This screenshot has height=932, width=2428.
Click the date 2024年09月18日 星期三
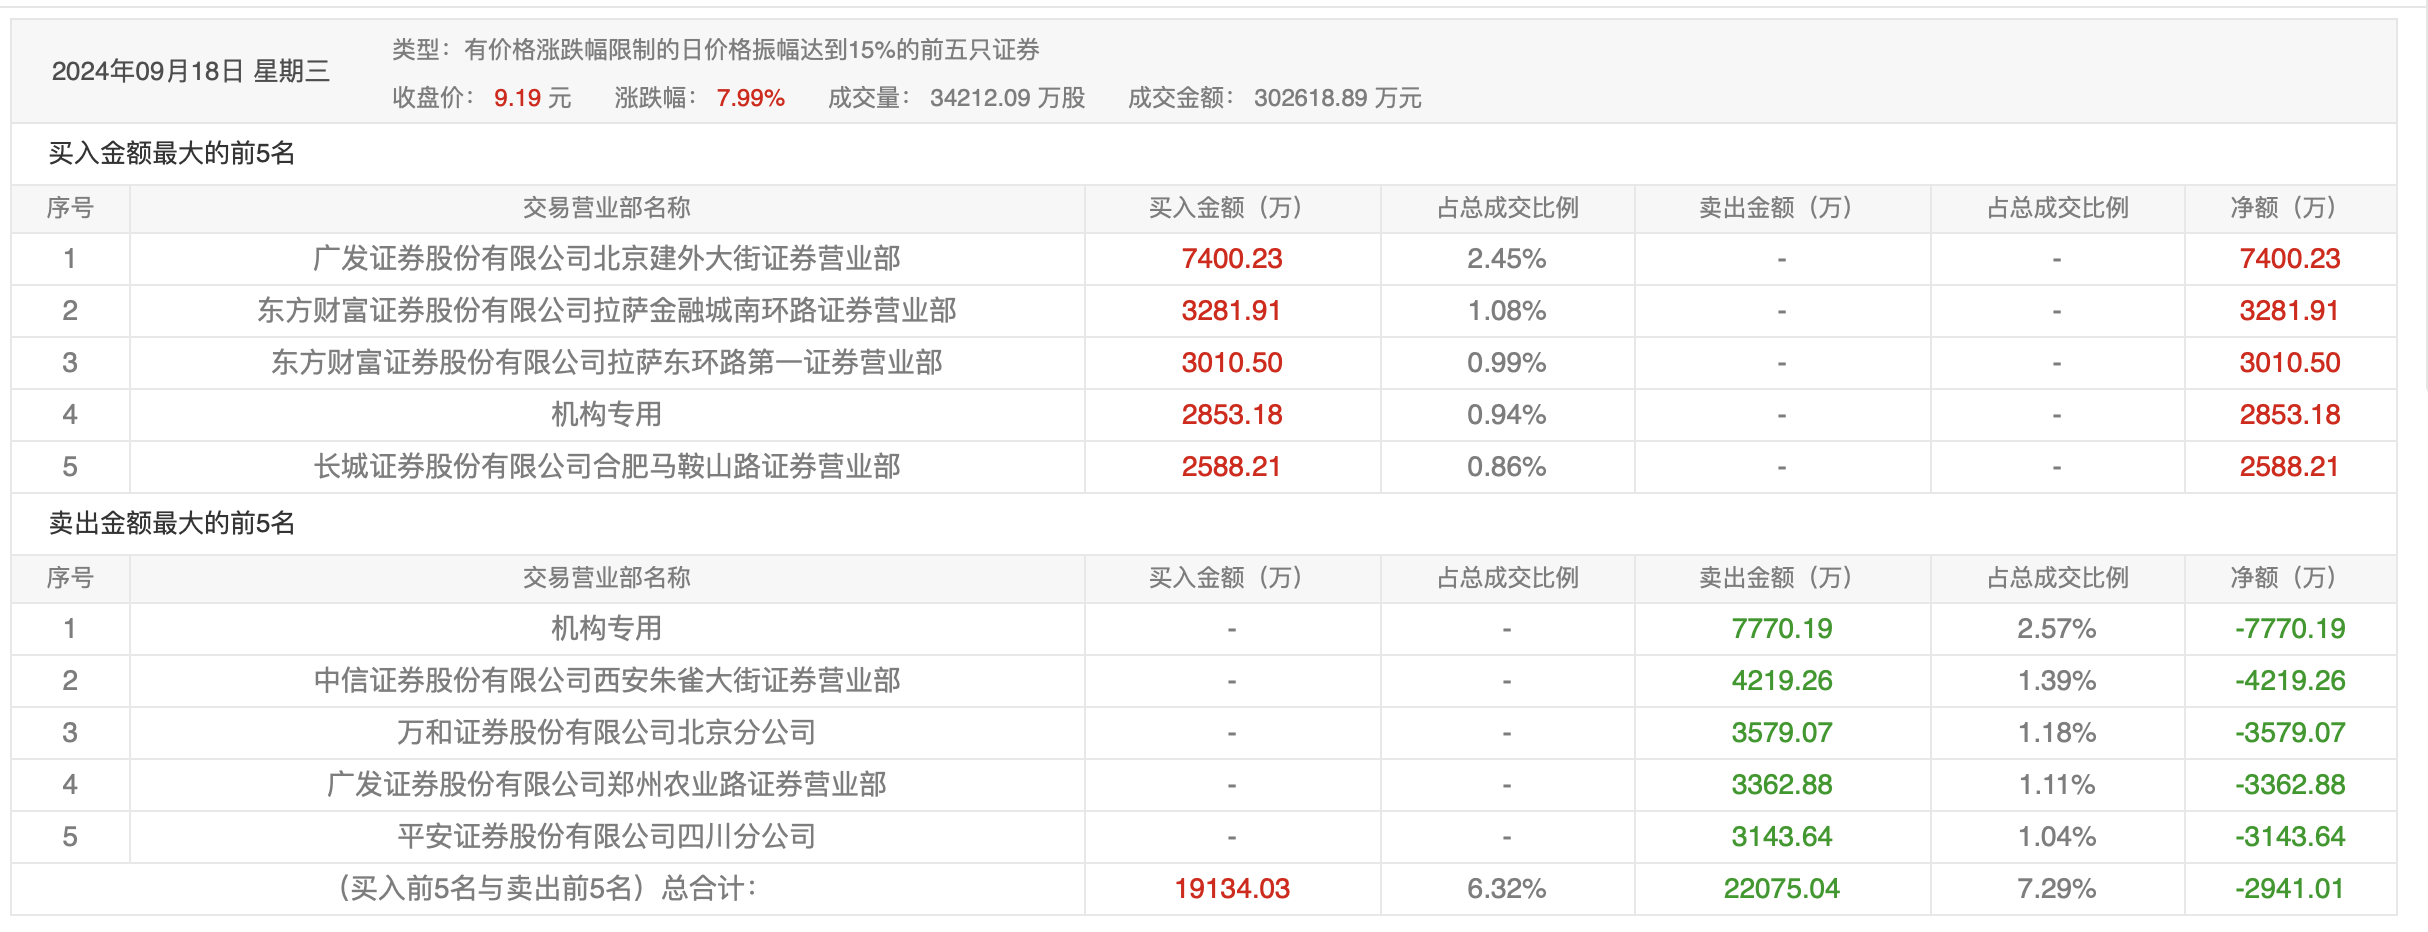(190, 71)
